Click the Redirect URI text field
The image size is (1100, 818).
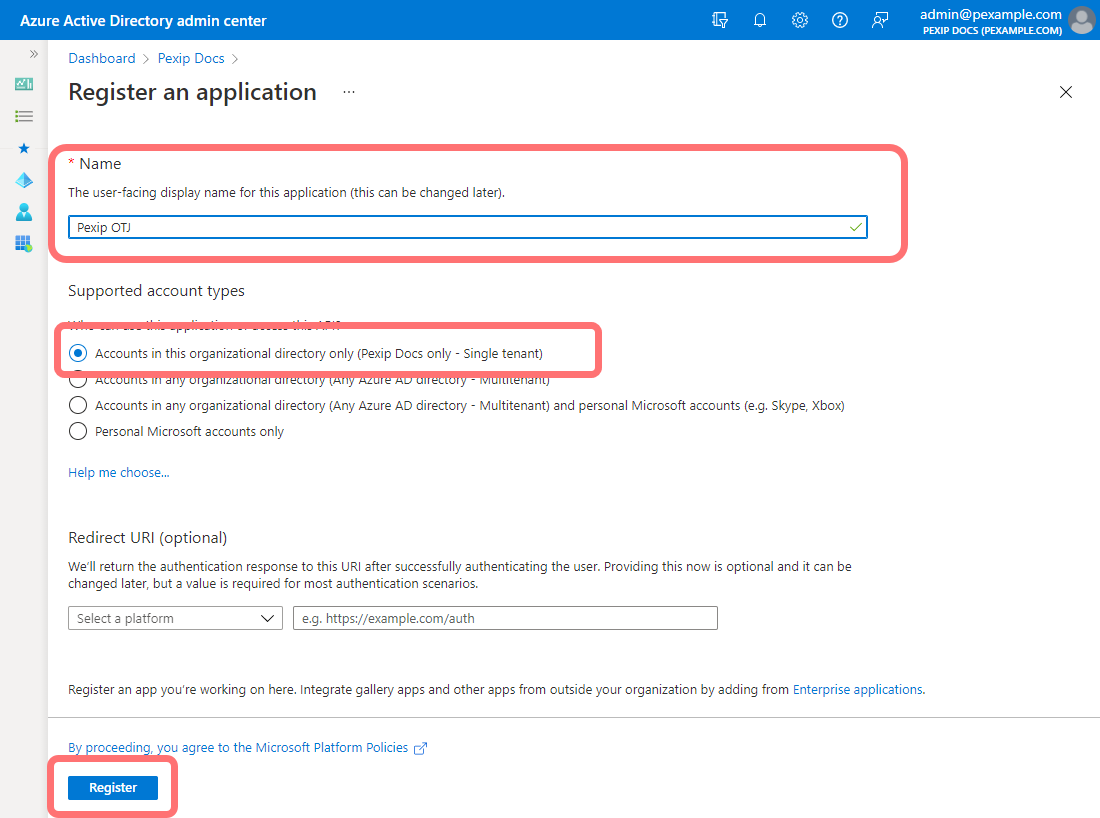click(505, 619)
